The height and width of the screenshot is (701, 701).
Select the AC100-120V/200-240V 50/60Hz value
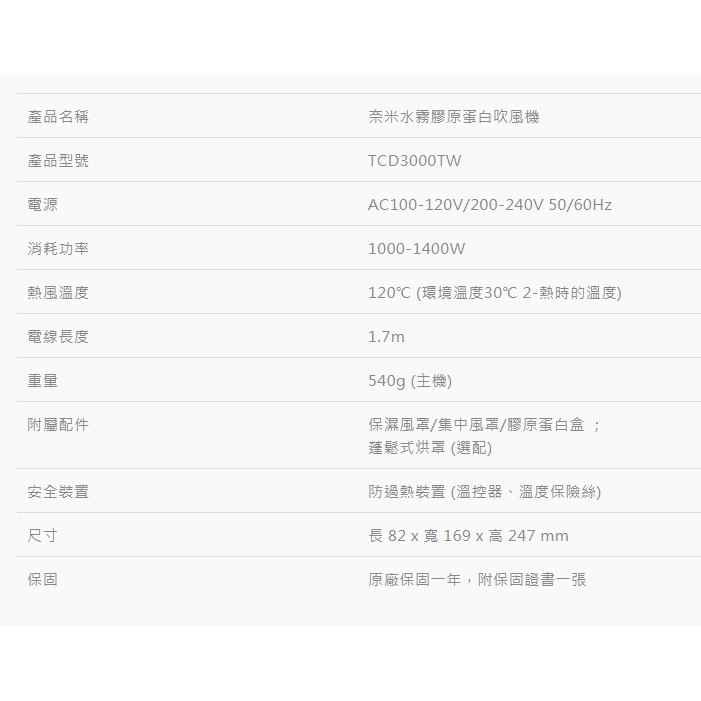[x=489, y=205]
